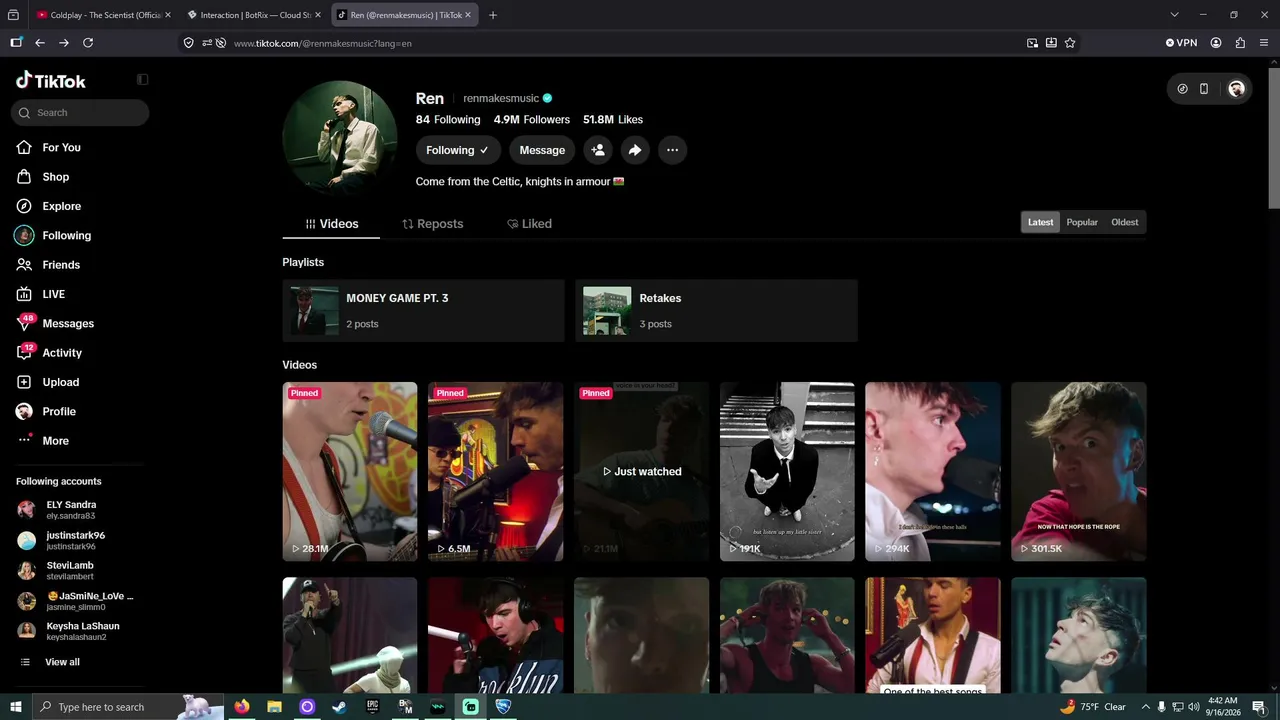Image resolution: width=1280 pixels, height=720 pixels.
Task: Switch to the Videos tab
Action: pos(331,224)
